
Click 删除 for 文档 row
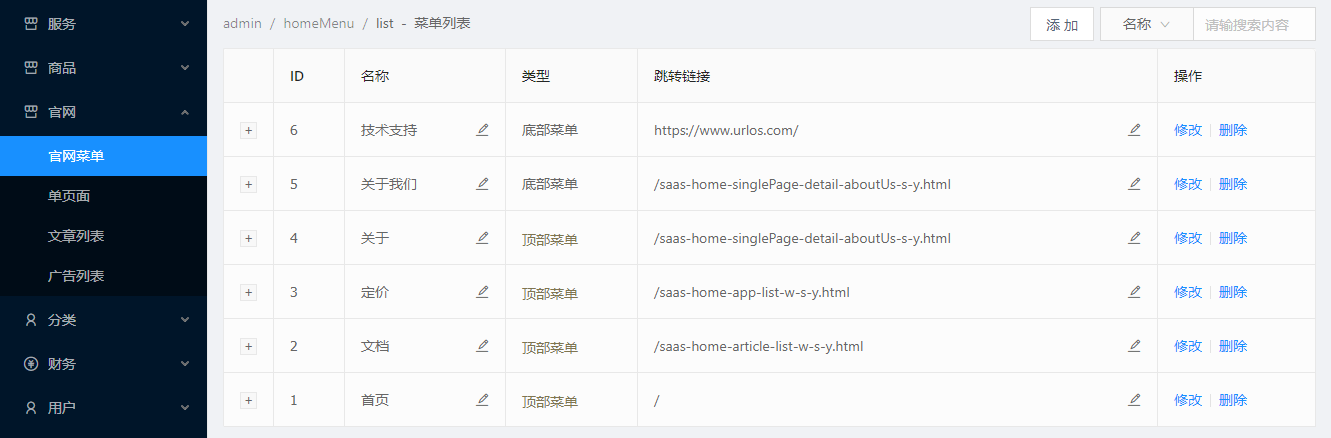tap(1233, 346)
